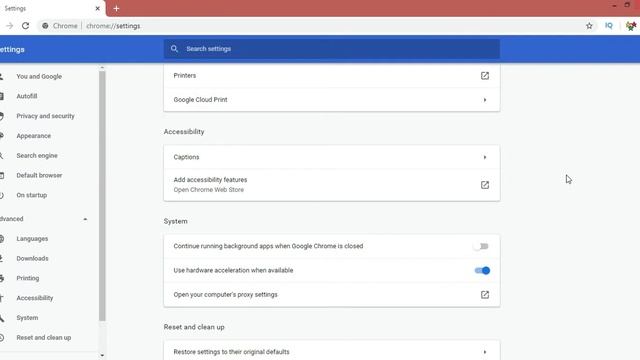Click the Chrome site info icon in address bar
Viewport: 640px width, 360px height.
point(45,26)
